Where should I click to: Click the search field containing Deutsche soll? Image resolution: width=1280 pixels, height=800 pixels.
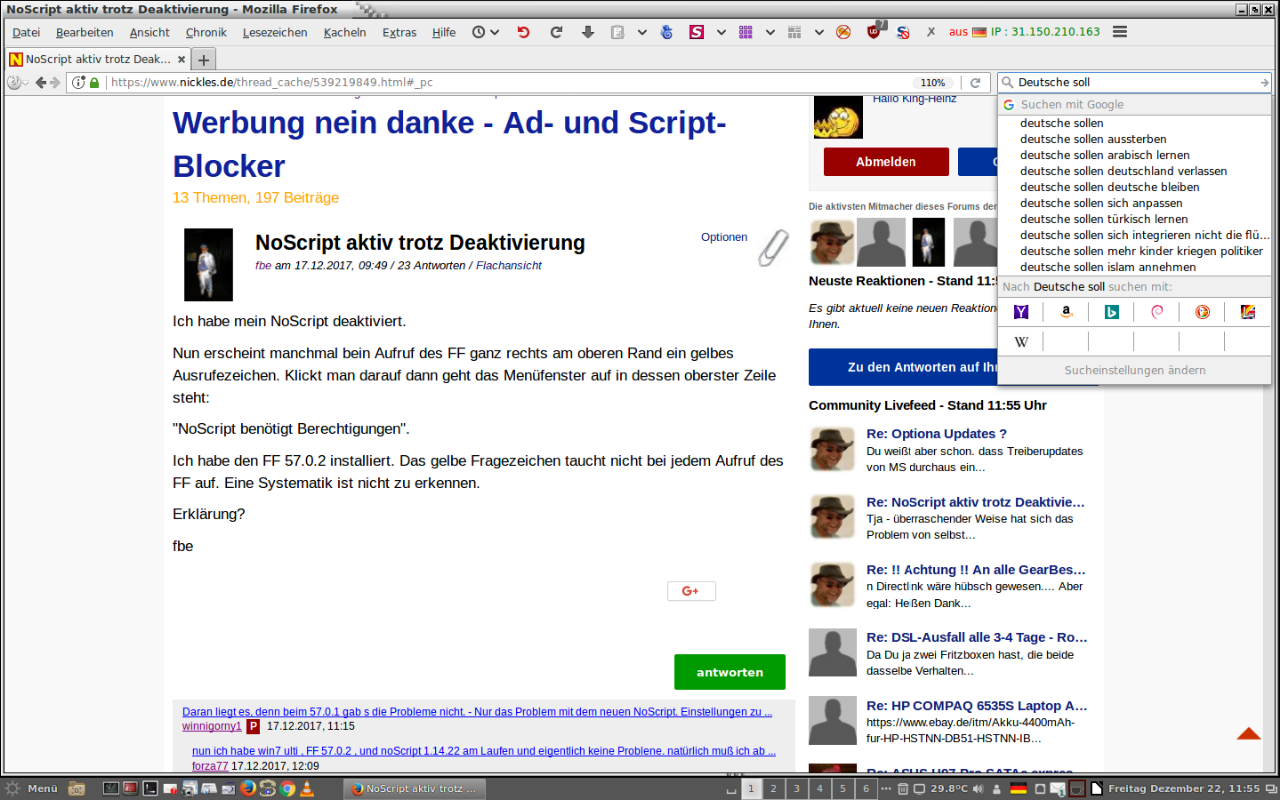click(1134, 83)
